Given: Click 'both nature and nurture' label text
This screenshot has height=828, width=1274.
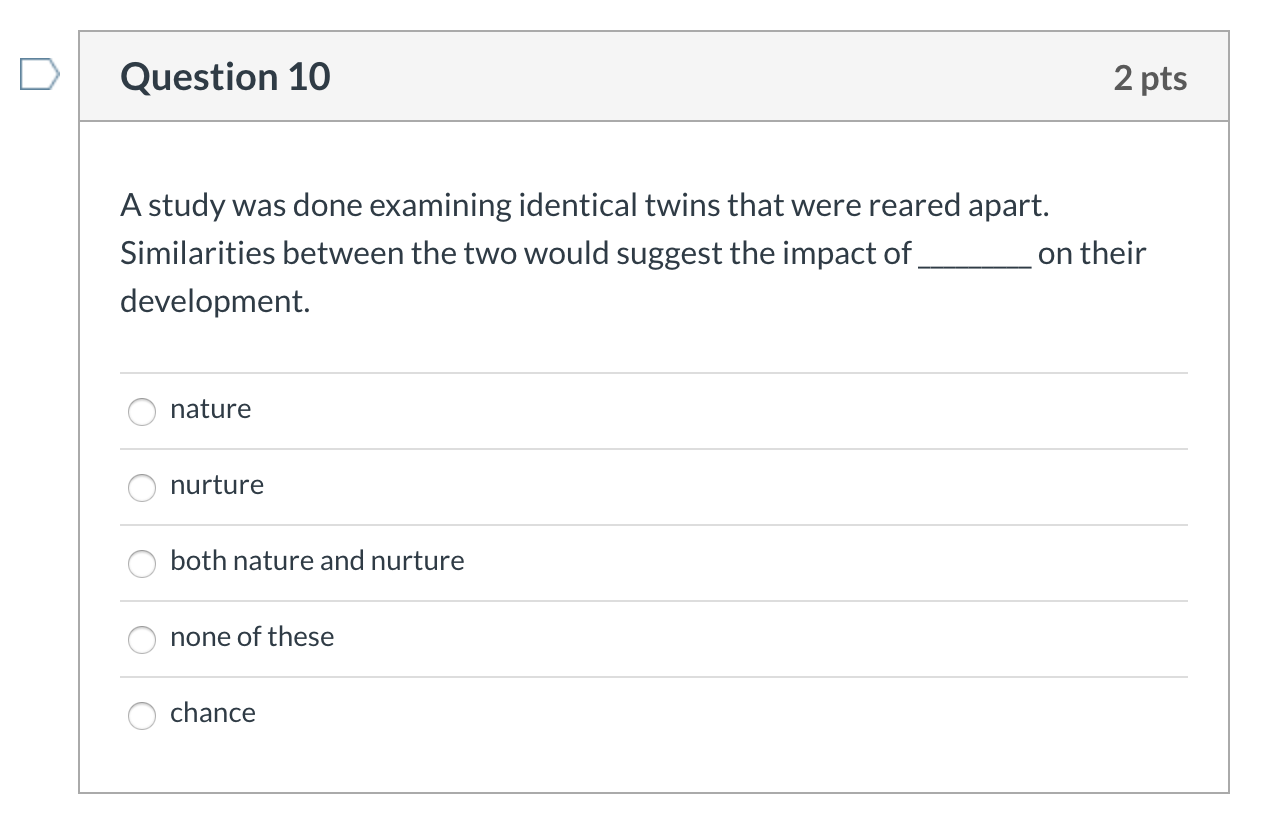Looking at the screenshot, I should click(x=316, y=561).
